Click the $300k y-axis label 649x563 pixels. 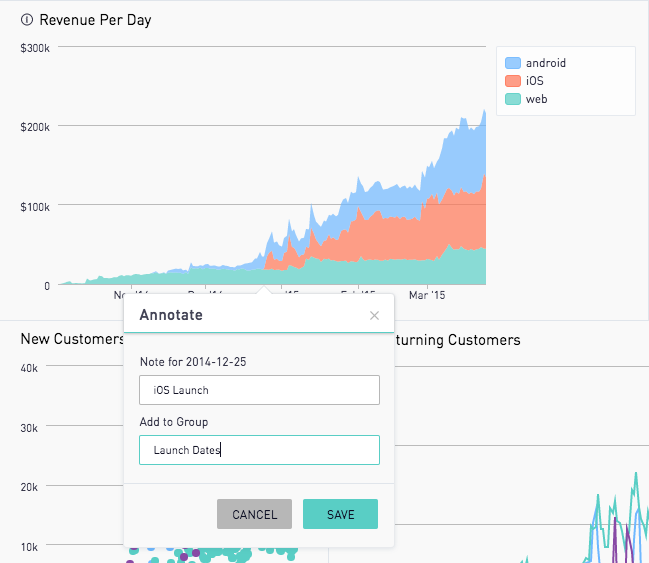point(35,47)
